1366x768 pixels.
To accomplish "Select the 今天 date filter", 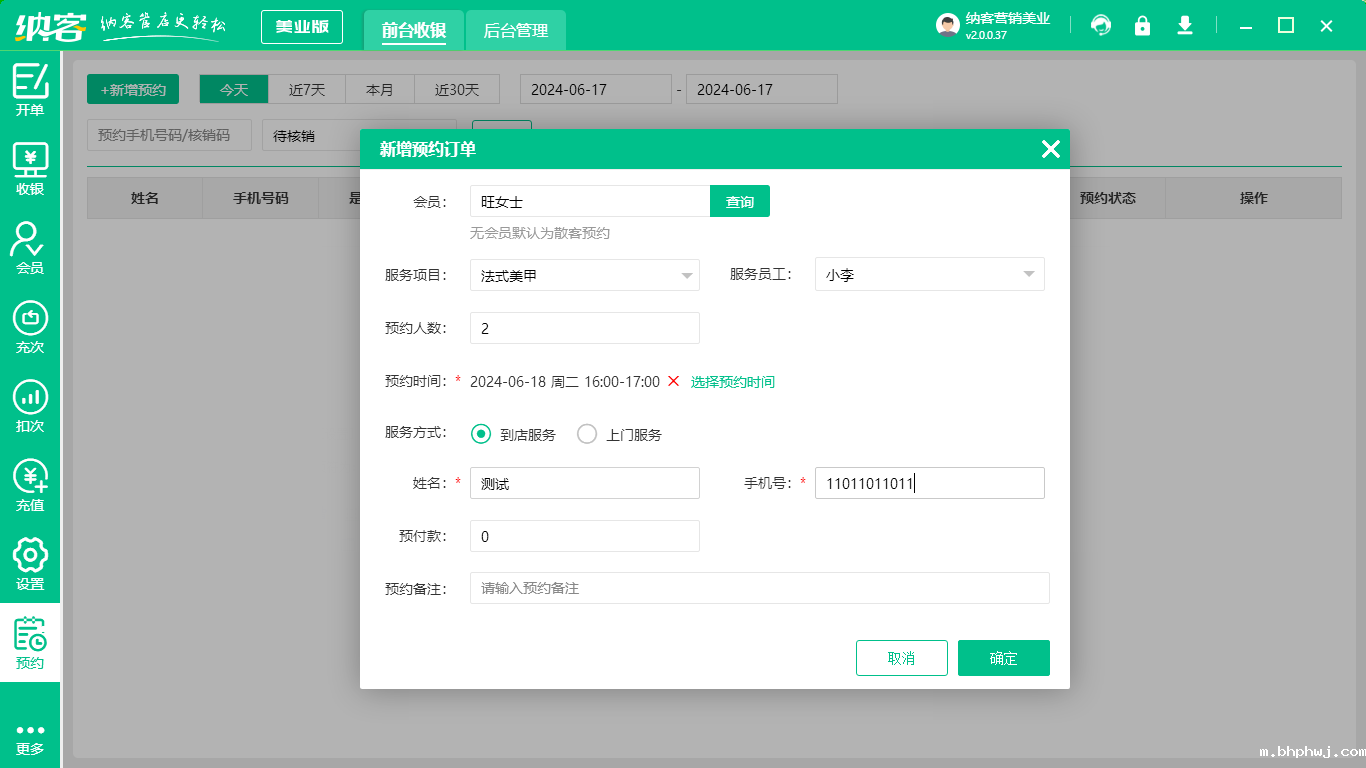I will (234, 89).
